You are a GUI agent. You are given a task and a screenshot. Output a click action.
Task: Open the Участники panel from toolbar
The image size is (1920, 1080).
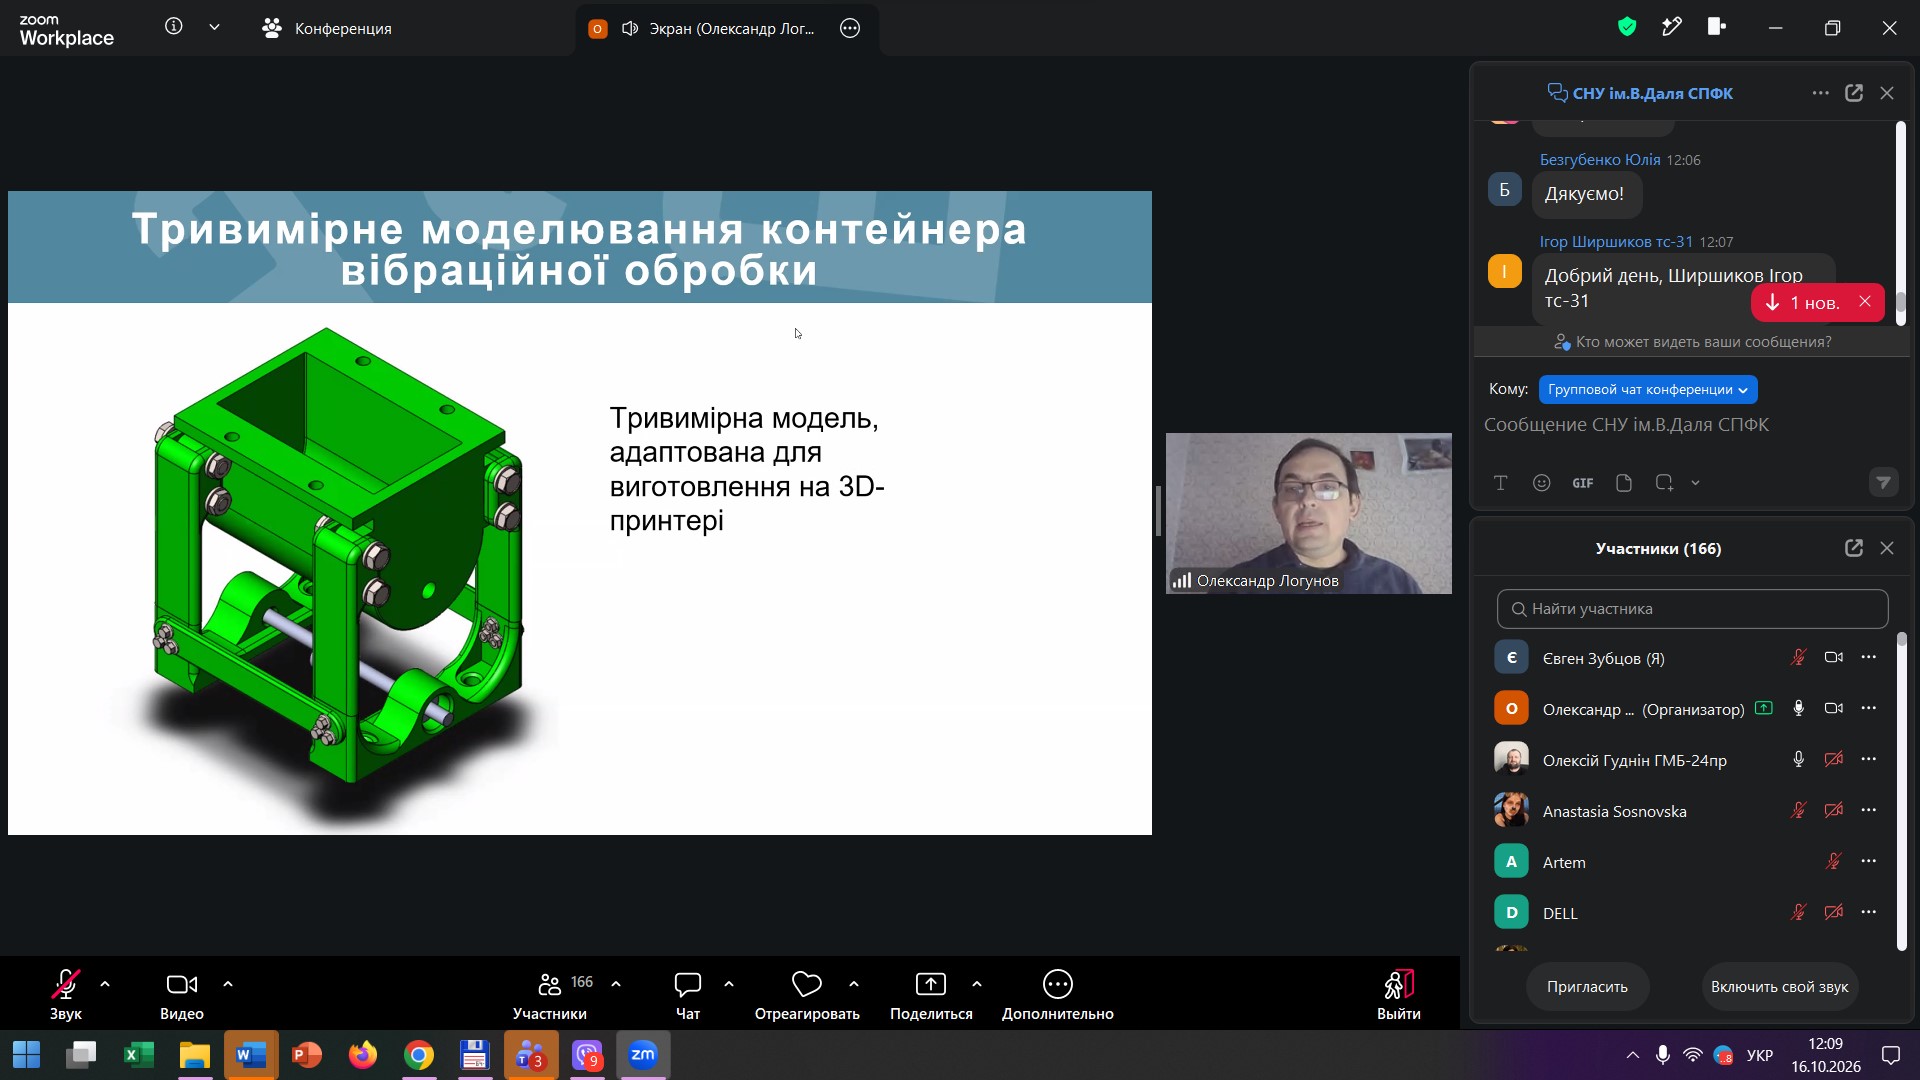coord(550,995)
